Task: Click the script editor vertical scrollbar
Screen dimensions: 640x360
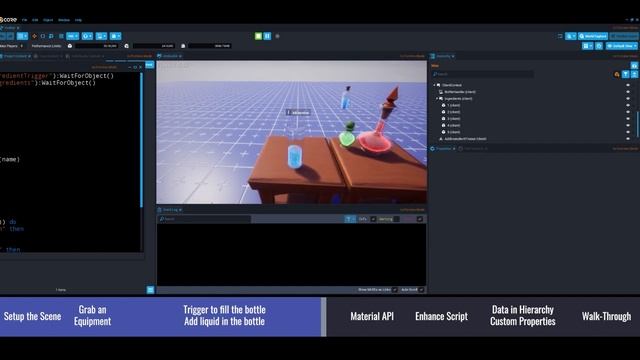Action: coord(142,140)
